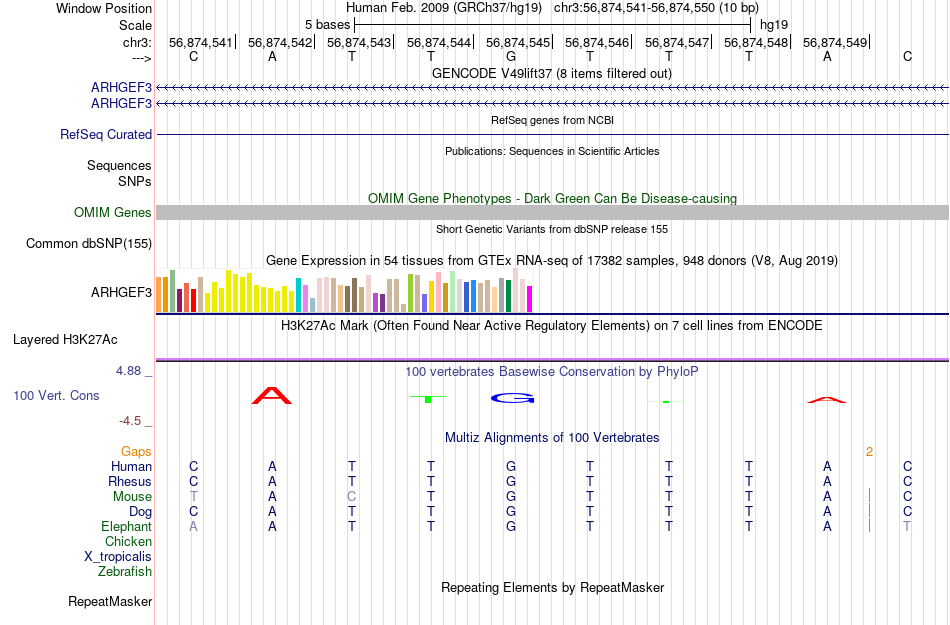Screen dimensions: 950x625
Task: Click the Chicken species row label
Action: [x=128, y=541]
